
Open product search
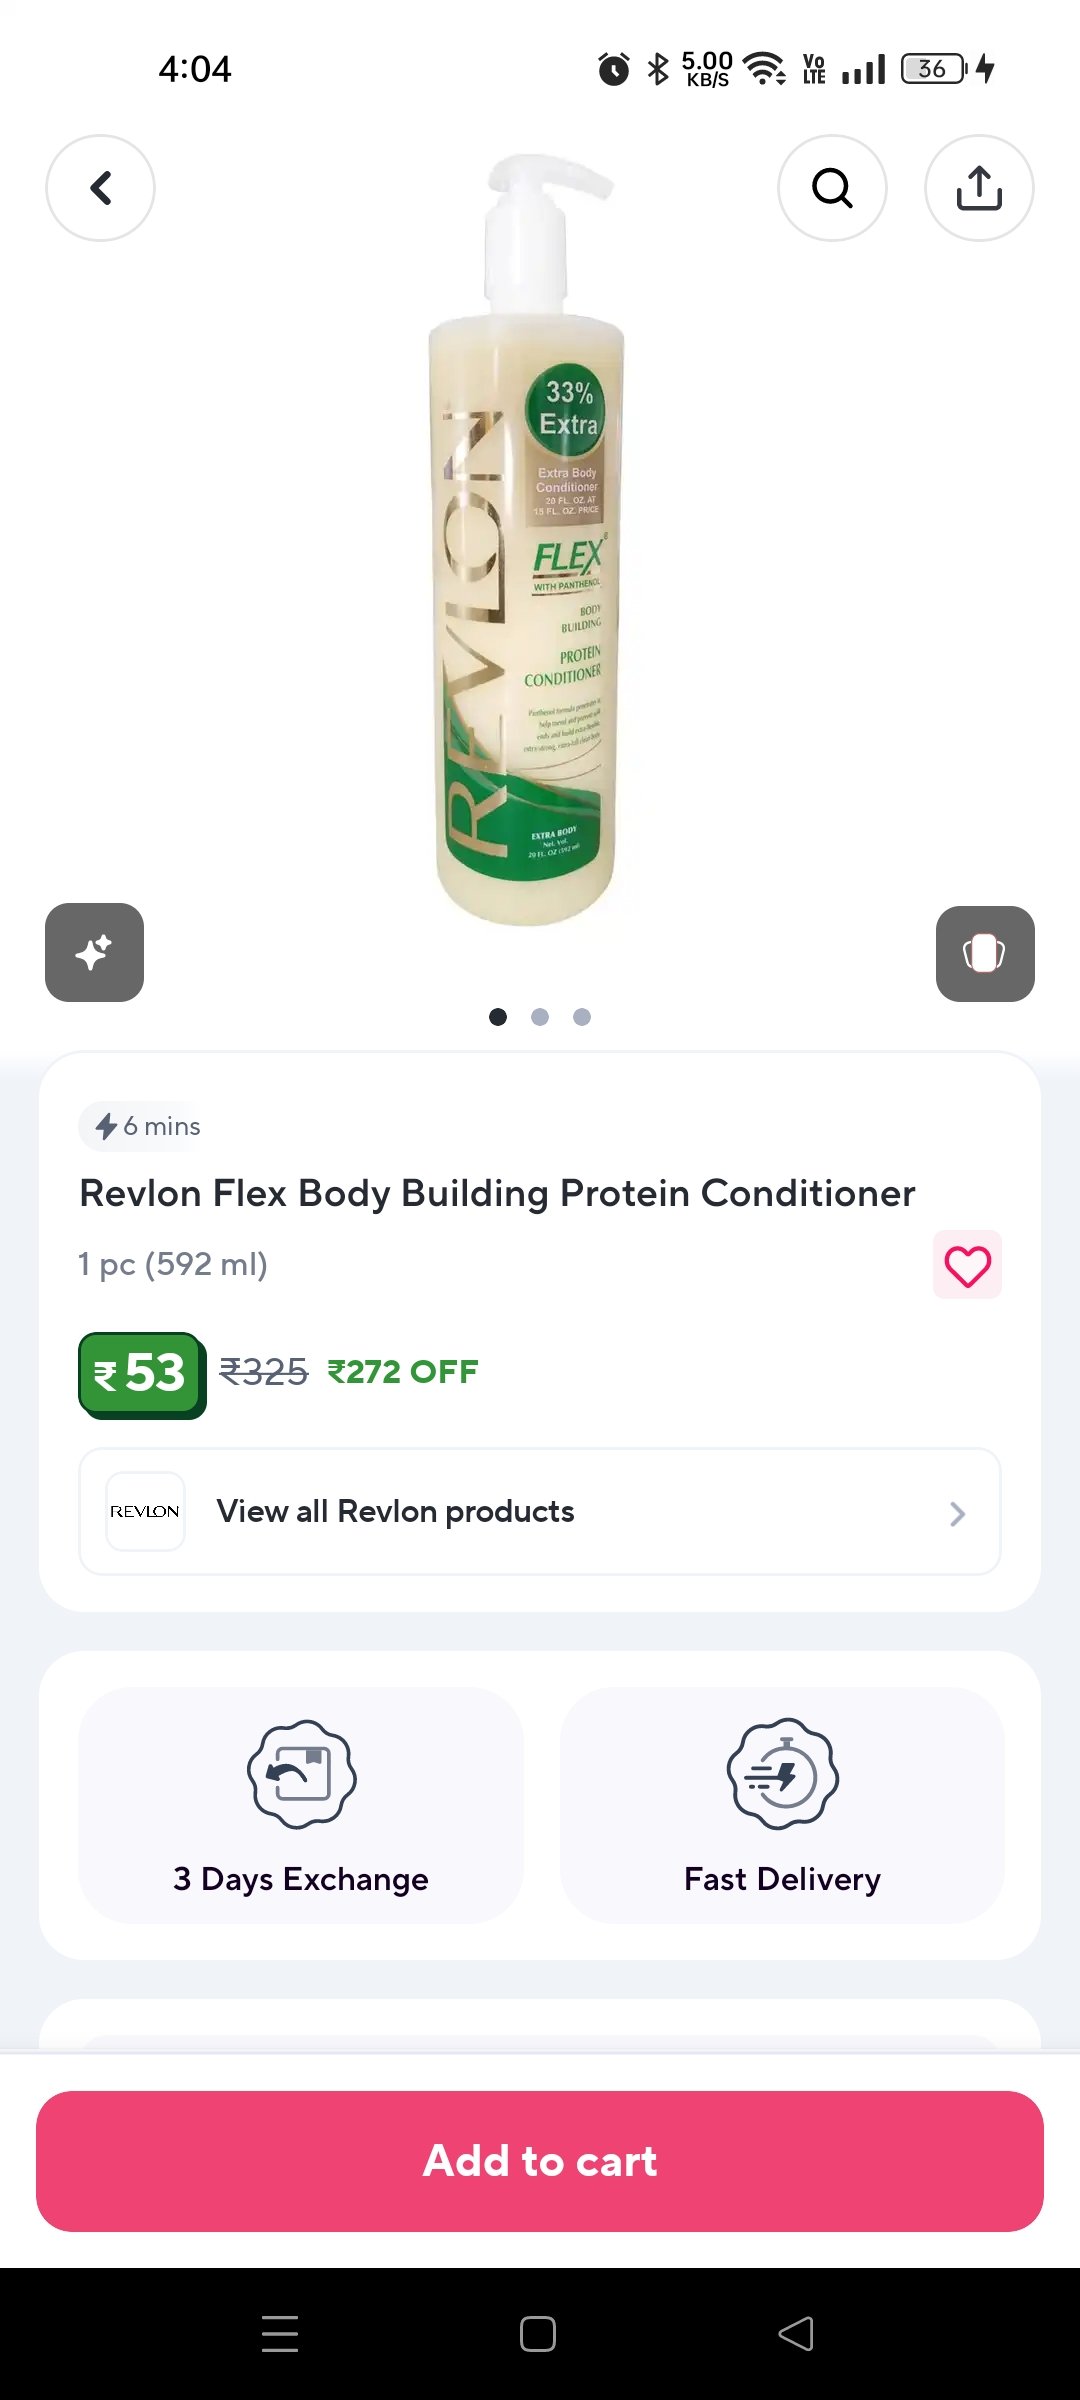coord(832,188)
